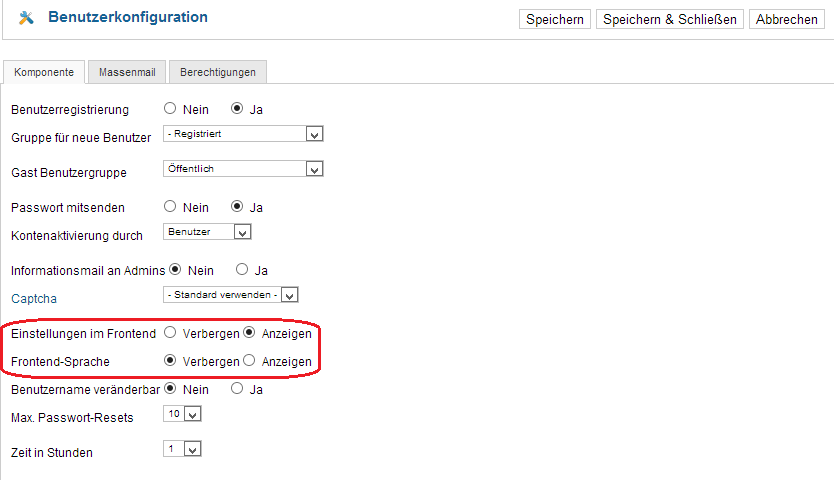Enable Ja for Informationsmail an Admins
Image resolution: width=834 pixels, height=480 pixels.
point(242,269)
